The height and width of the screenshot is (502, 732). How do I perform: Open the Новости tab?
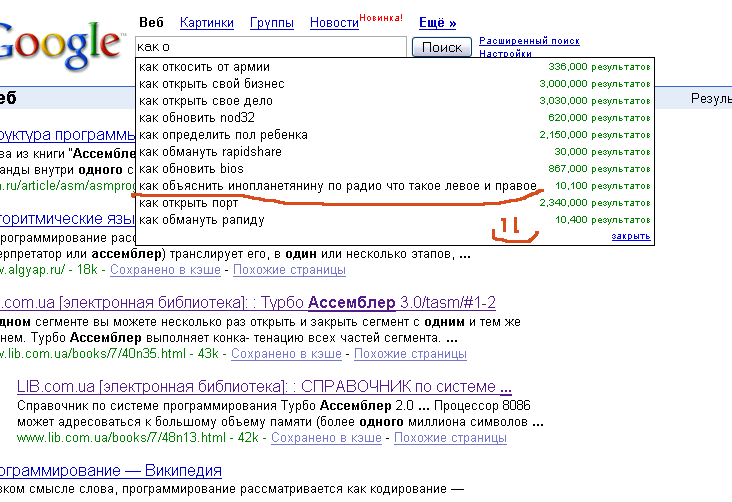pos(334,22)
